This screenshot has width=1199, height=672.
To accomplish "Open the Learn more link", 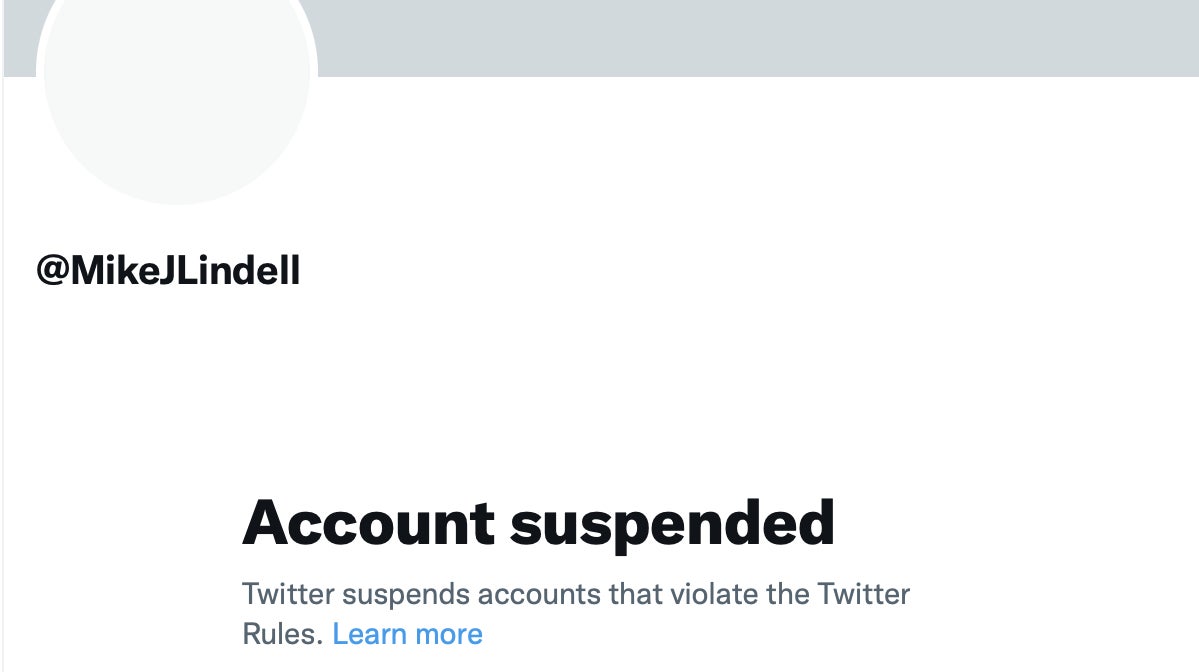I will point(407,633).
